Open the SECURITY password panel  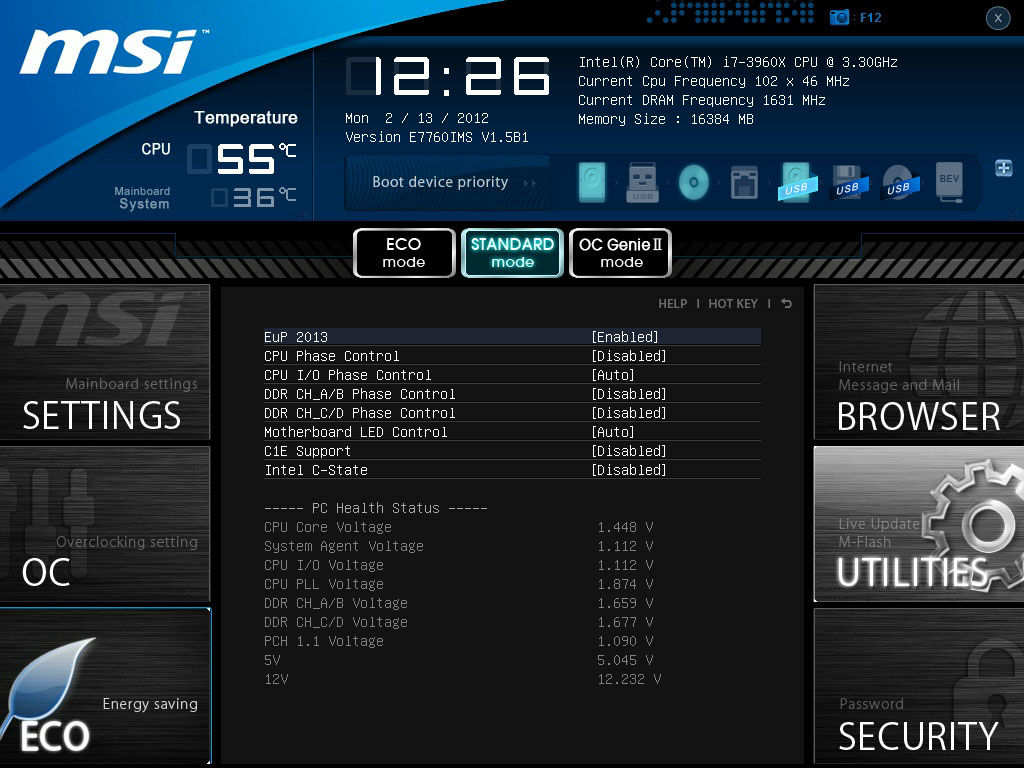click(919, 686)
